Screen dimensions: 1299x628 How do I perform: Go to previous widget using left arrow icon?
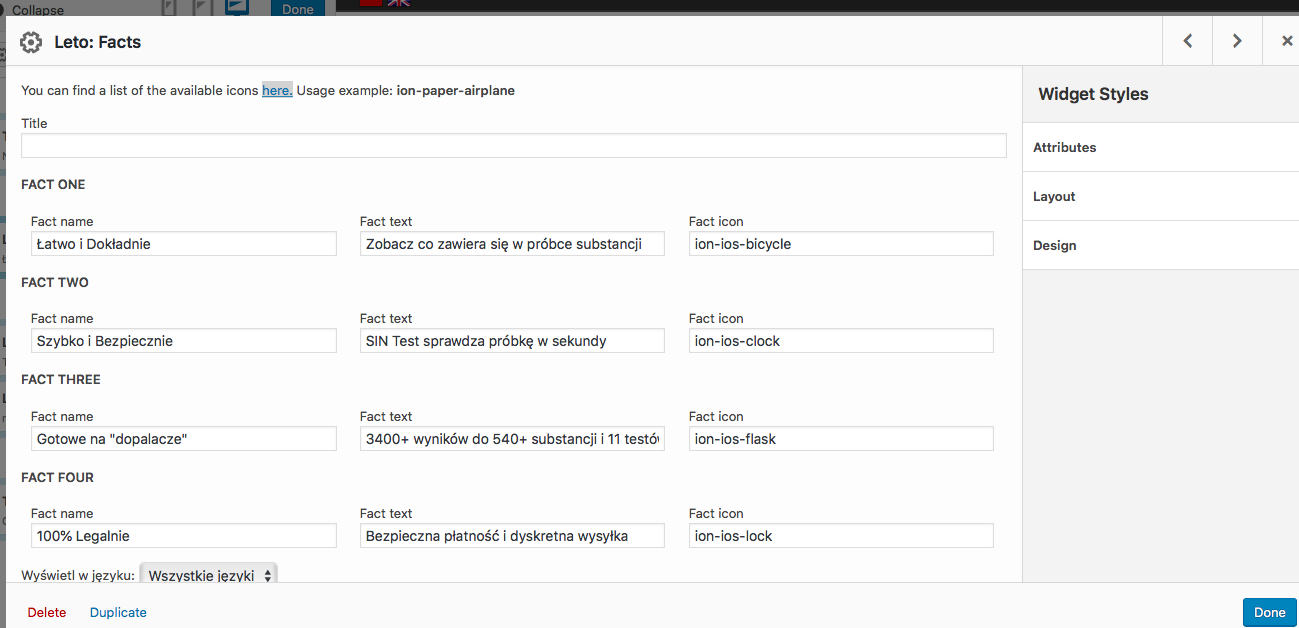[x=1187, y=41]
